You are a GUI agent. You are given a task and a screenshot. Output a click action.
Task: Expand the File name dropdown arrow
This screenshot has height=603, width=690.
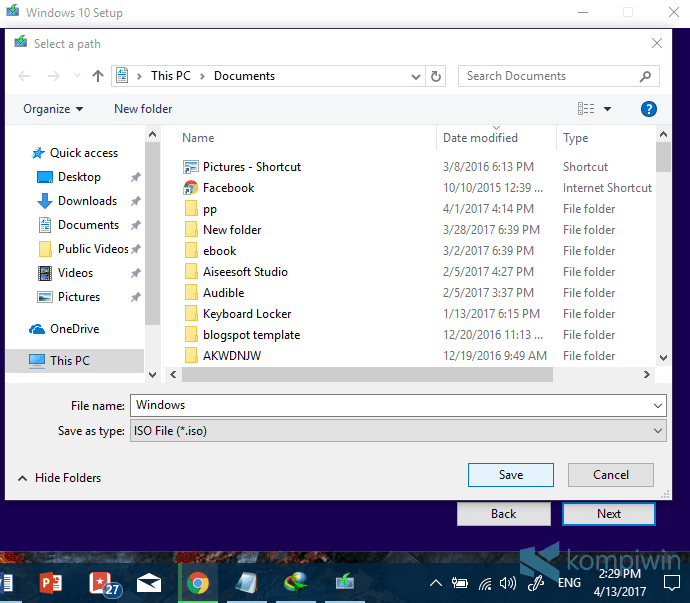click(658, 405)
